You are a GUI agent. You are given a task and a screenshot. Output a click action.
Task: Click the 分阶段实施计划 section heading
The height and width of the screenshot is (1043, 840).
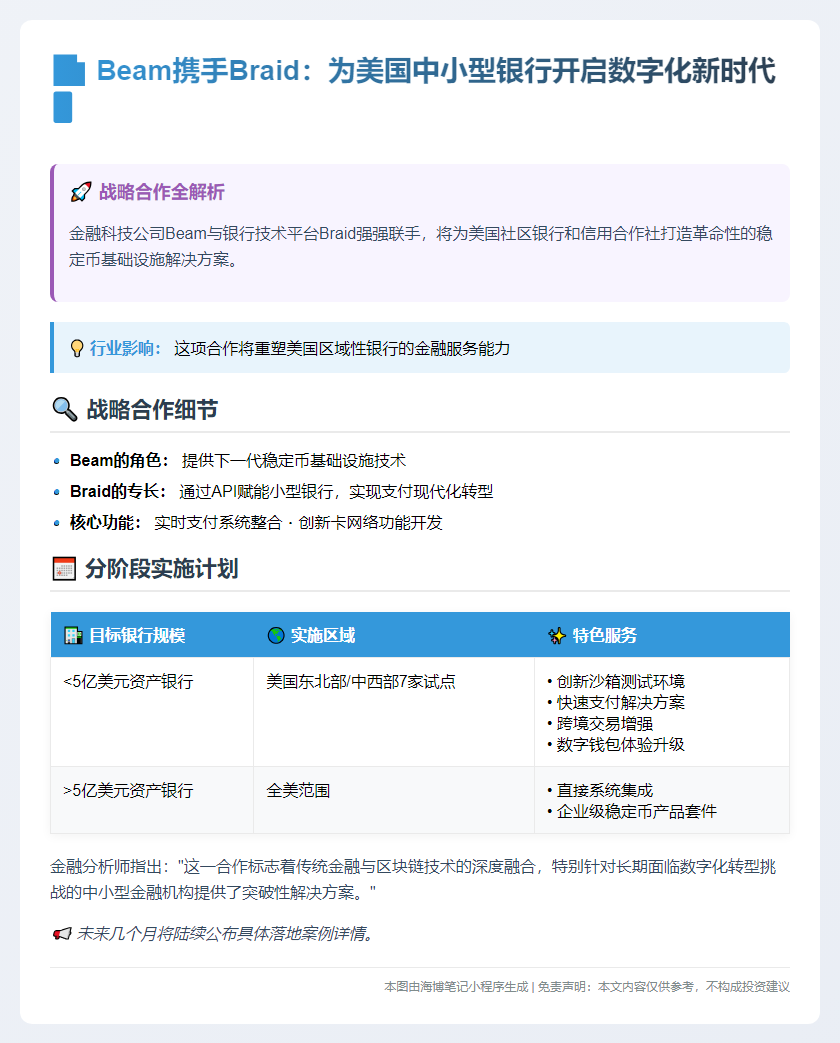pos(162,569)
